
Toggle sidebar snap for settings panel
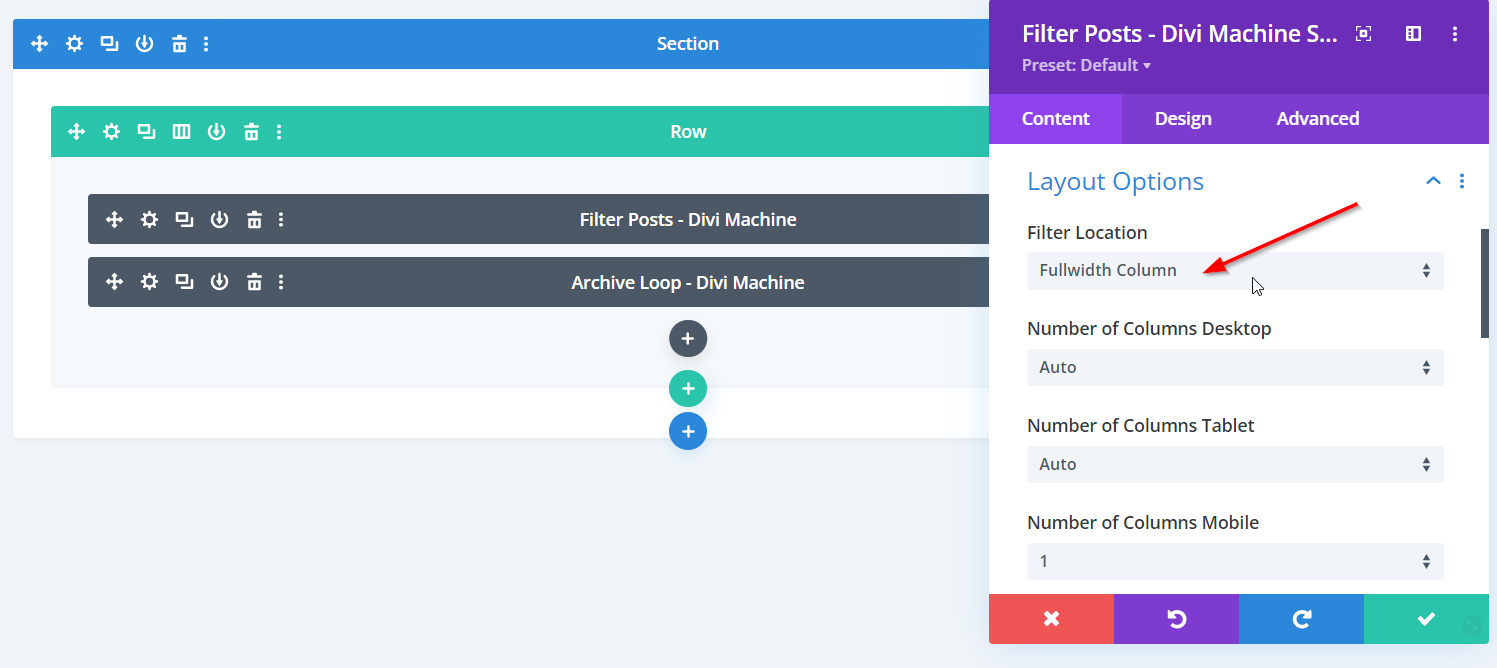pos(1413,34)
